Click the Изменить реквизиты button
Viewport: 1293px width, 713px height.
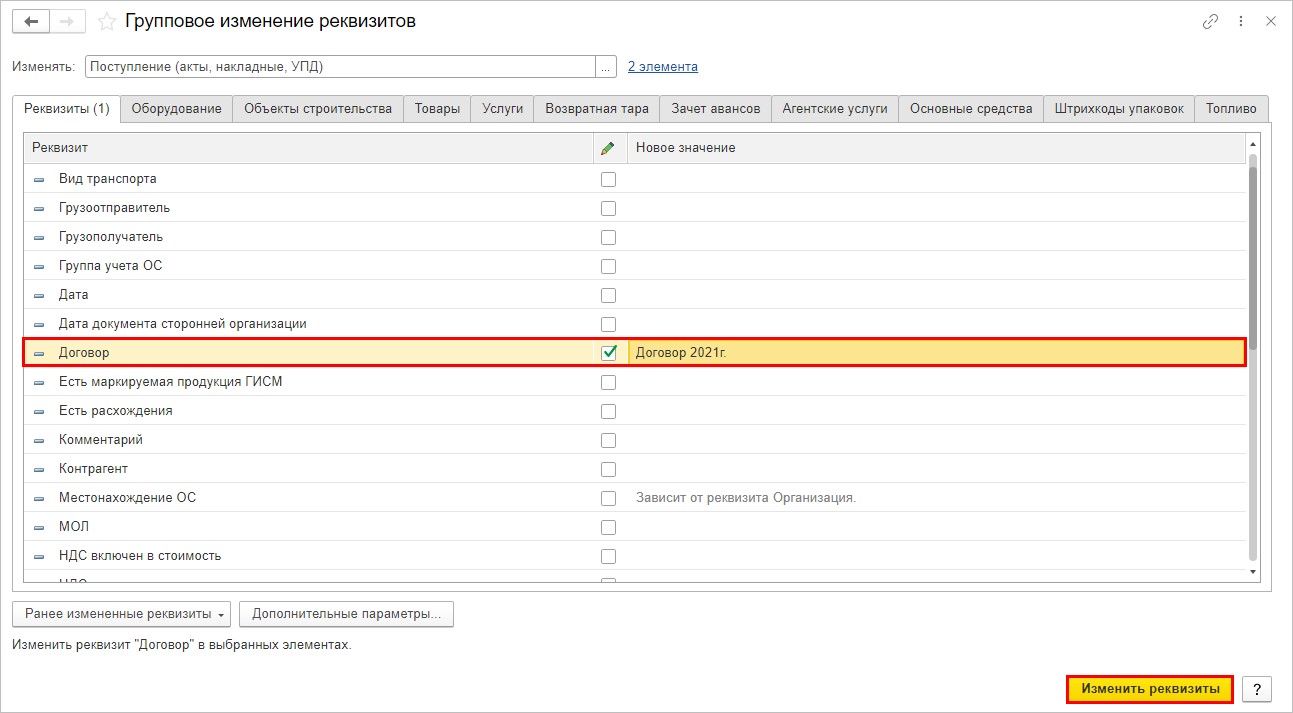(x=1150, y=689)
